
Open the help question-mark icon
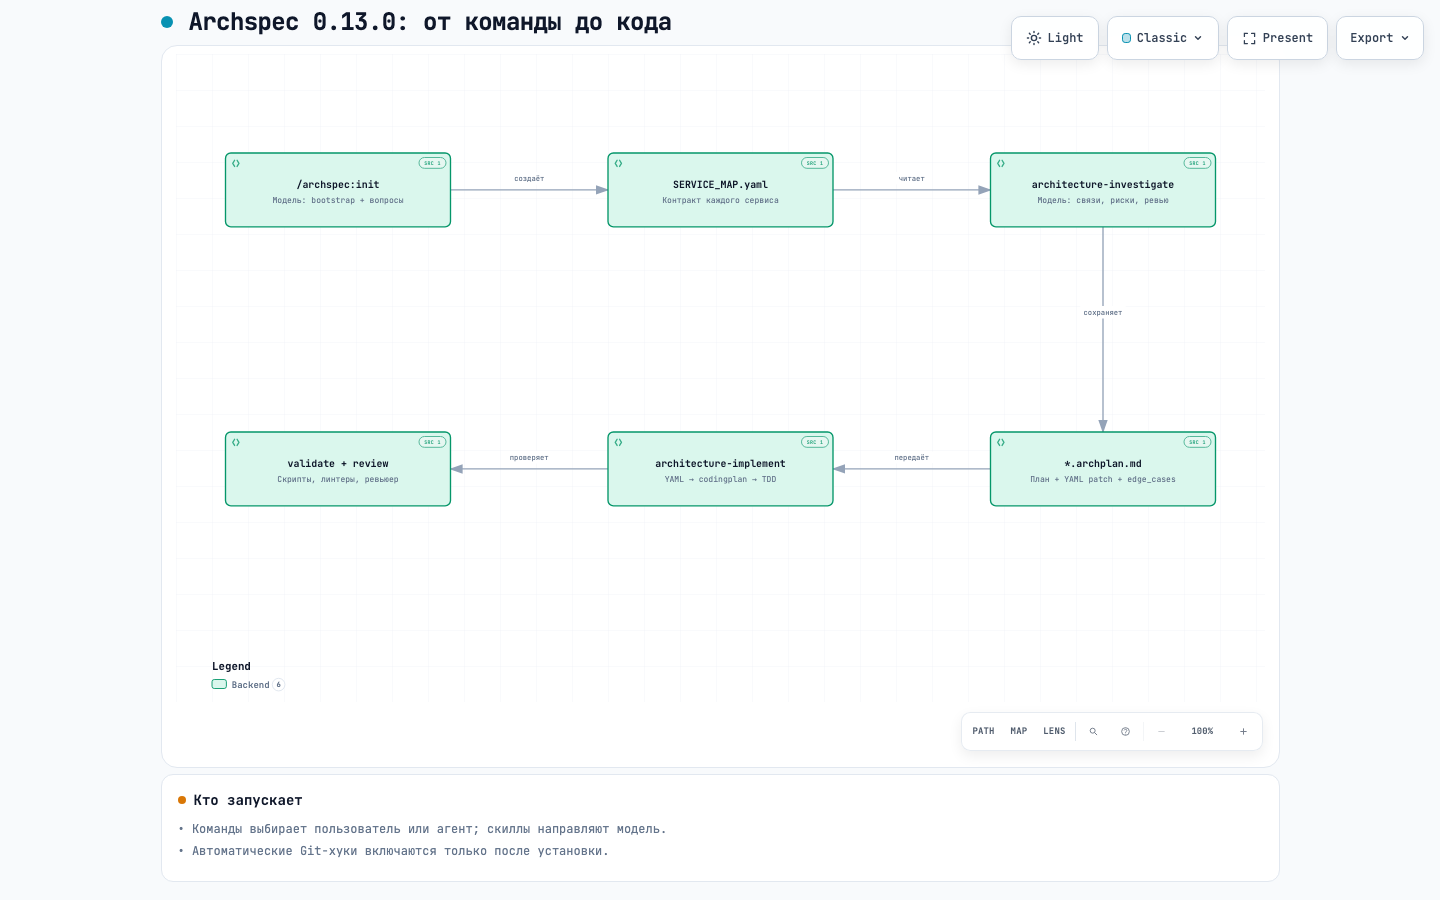point(1125,731)
